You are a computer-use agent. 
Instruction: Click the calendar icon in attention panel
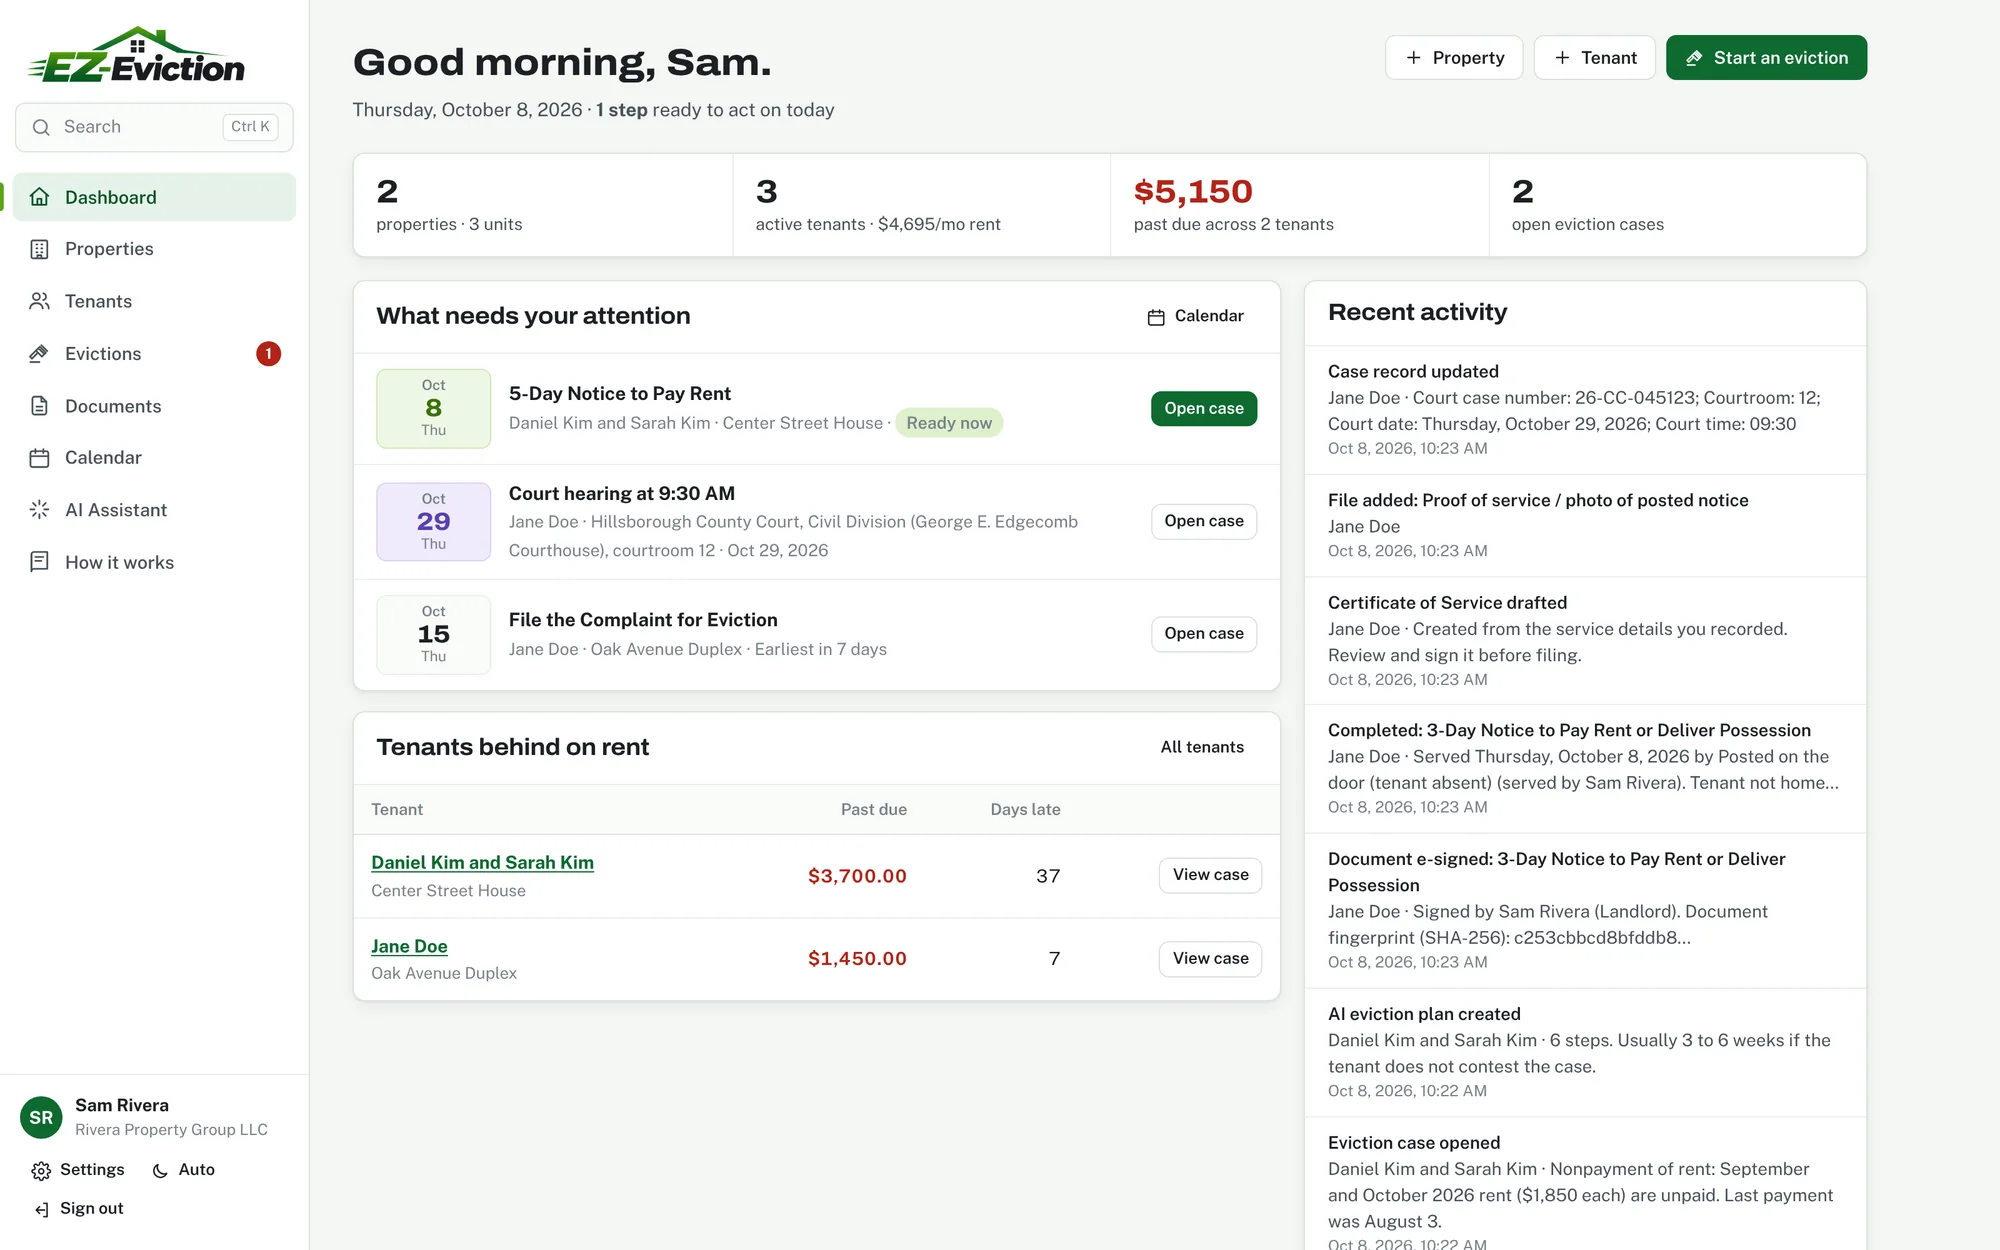1156,317
